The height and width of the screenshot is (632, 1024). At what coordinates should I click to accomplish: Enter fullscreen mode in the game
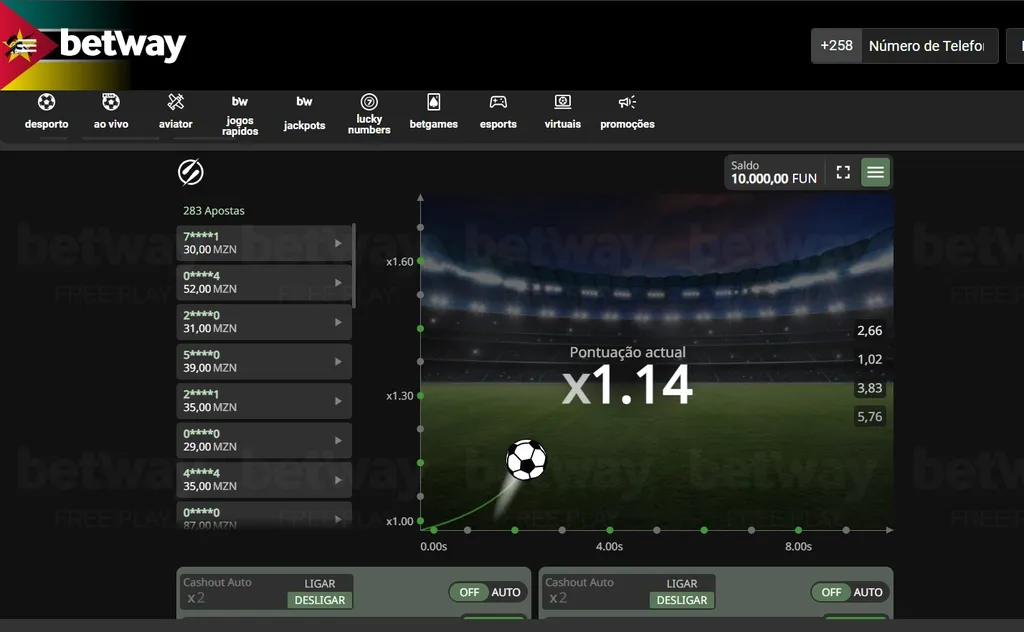click(841, 172)
